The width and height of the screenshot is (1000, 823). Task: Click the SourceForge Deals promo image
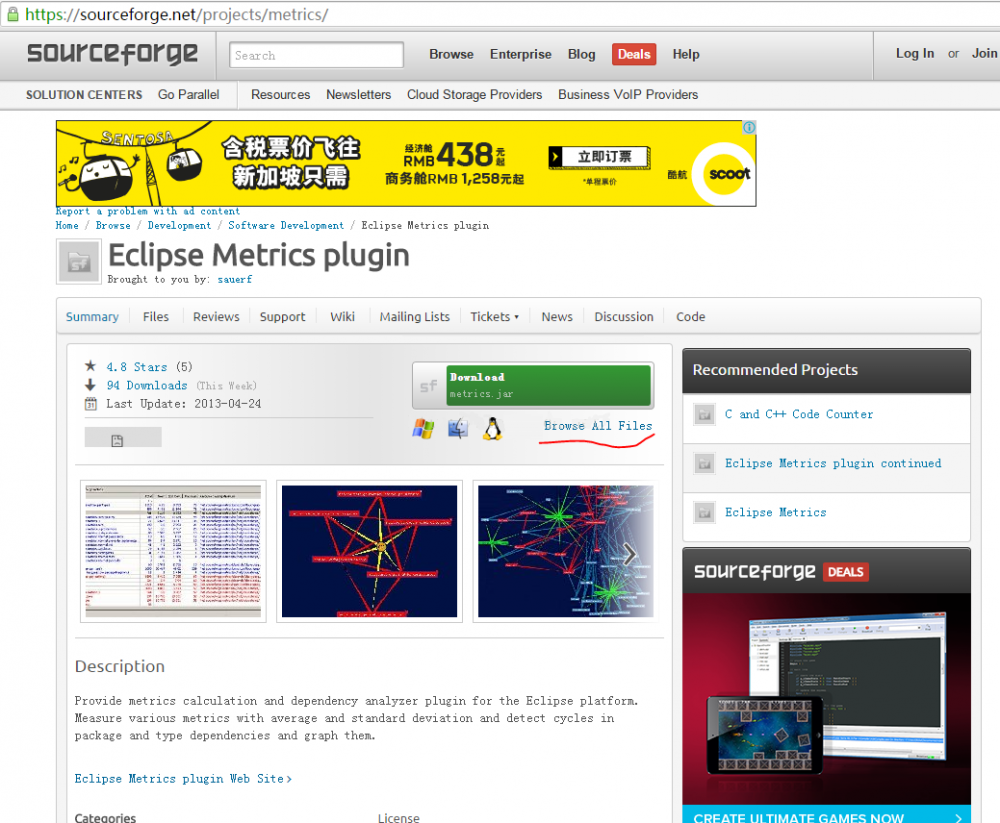click(x=827, y=699)
